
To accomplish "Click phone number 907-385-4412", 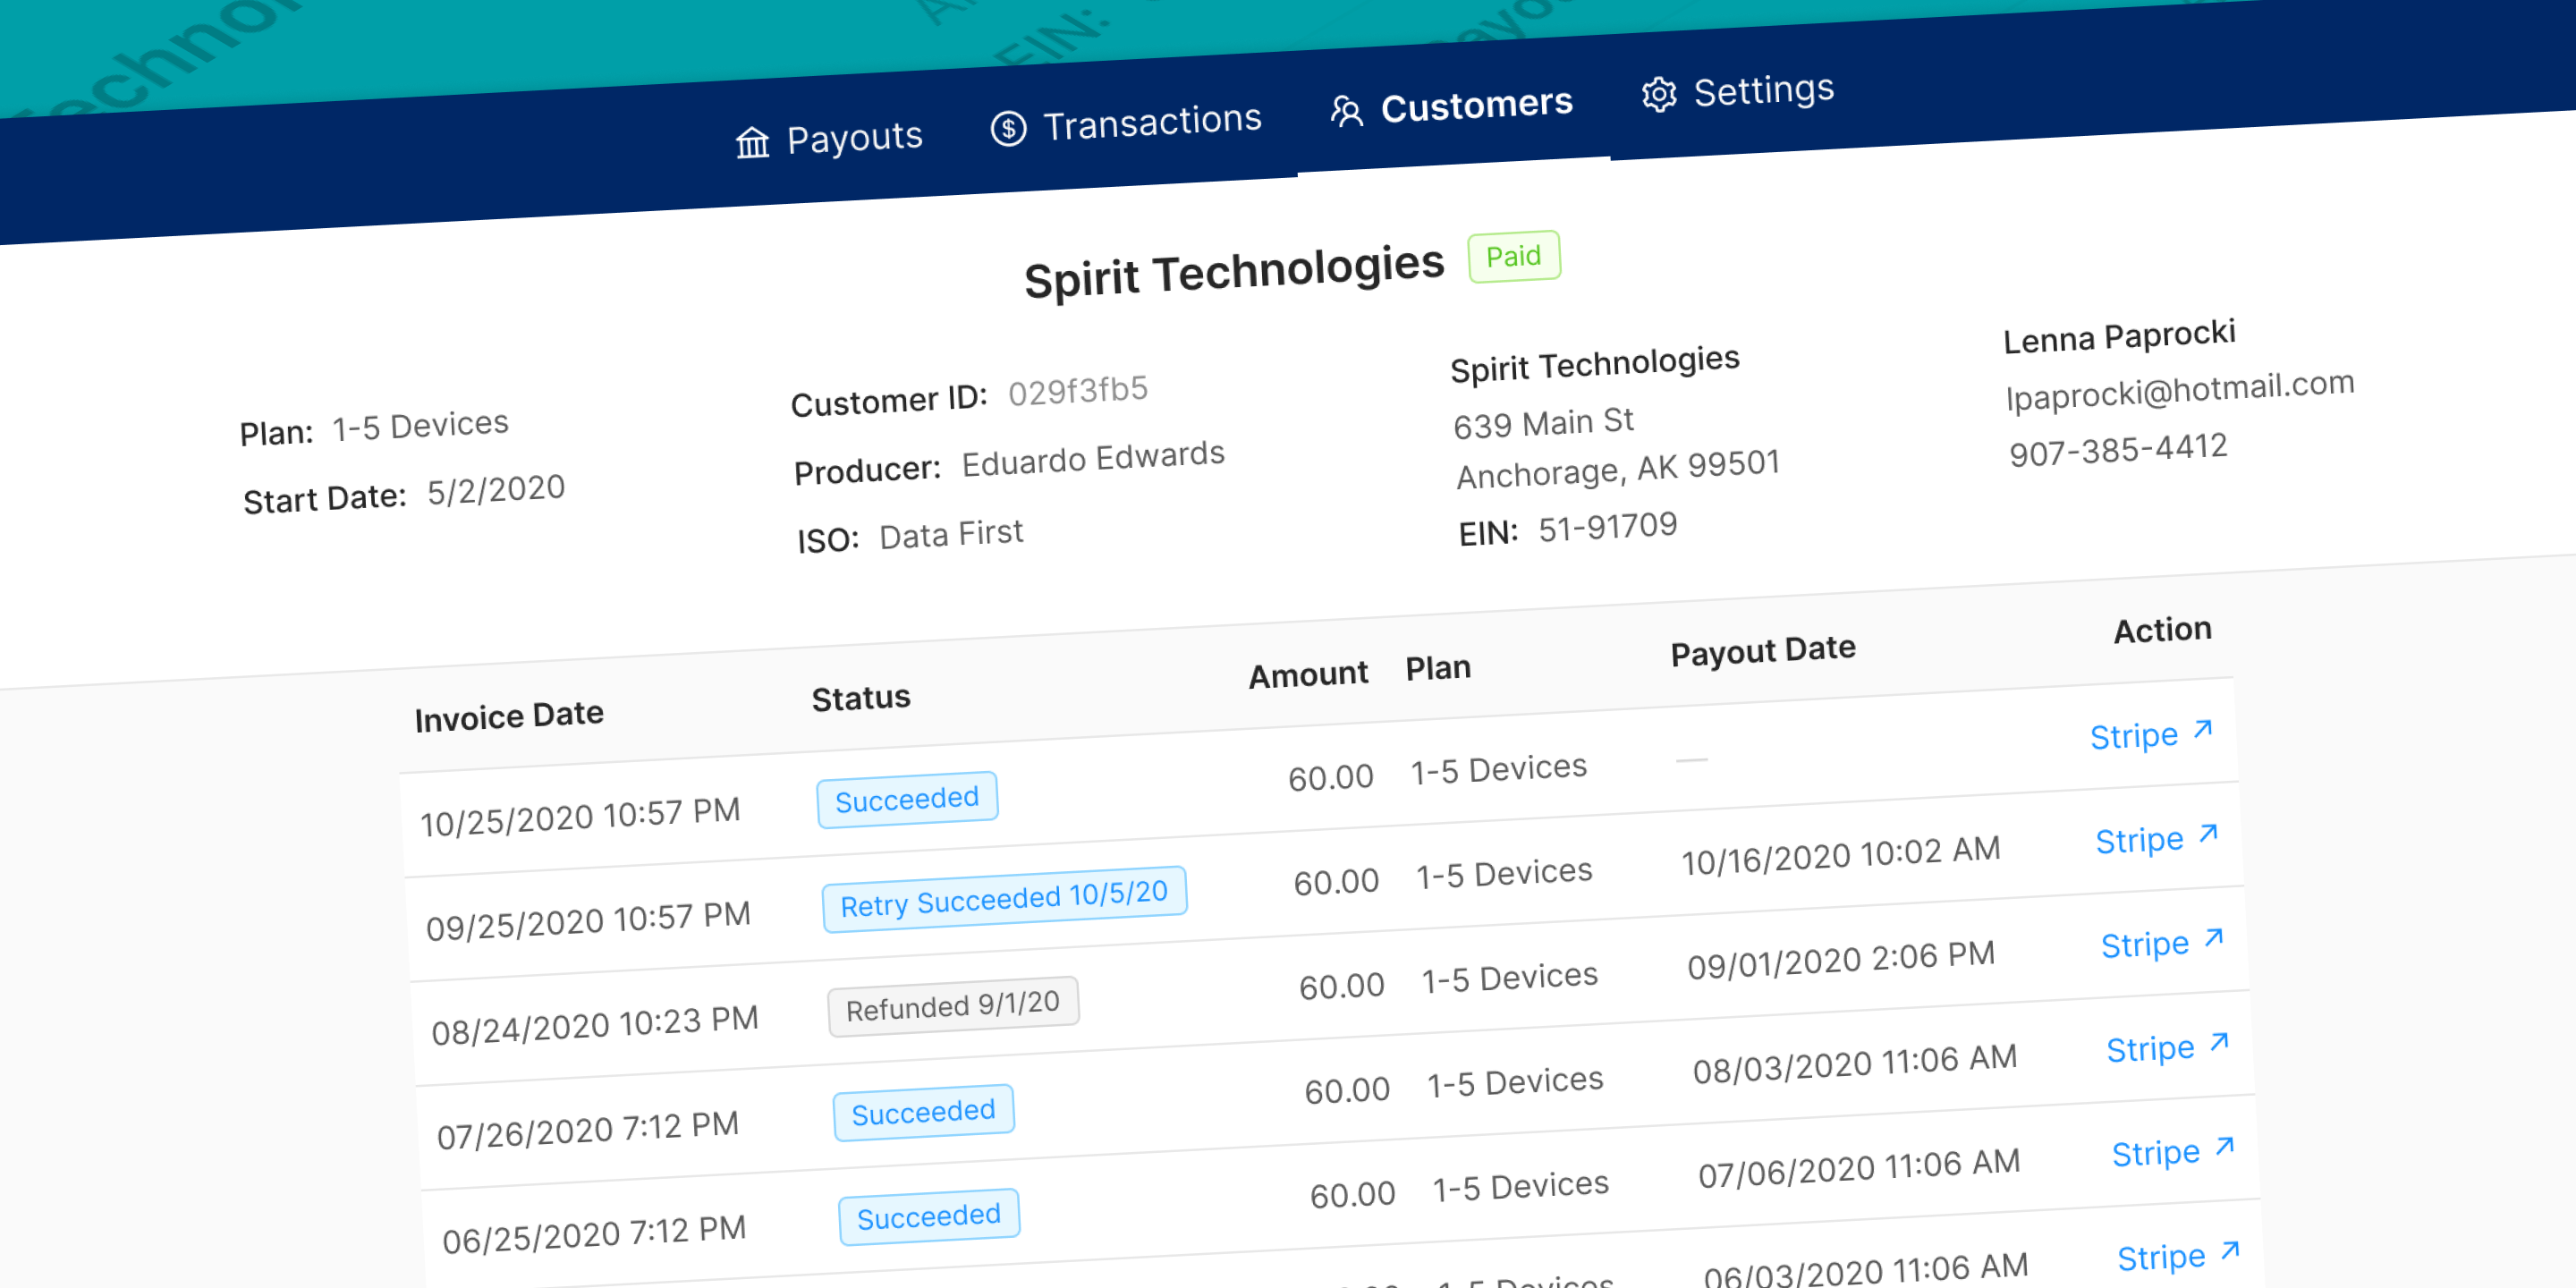I will coord(2118,450).
